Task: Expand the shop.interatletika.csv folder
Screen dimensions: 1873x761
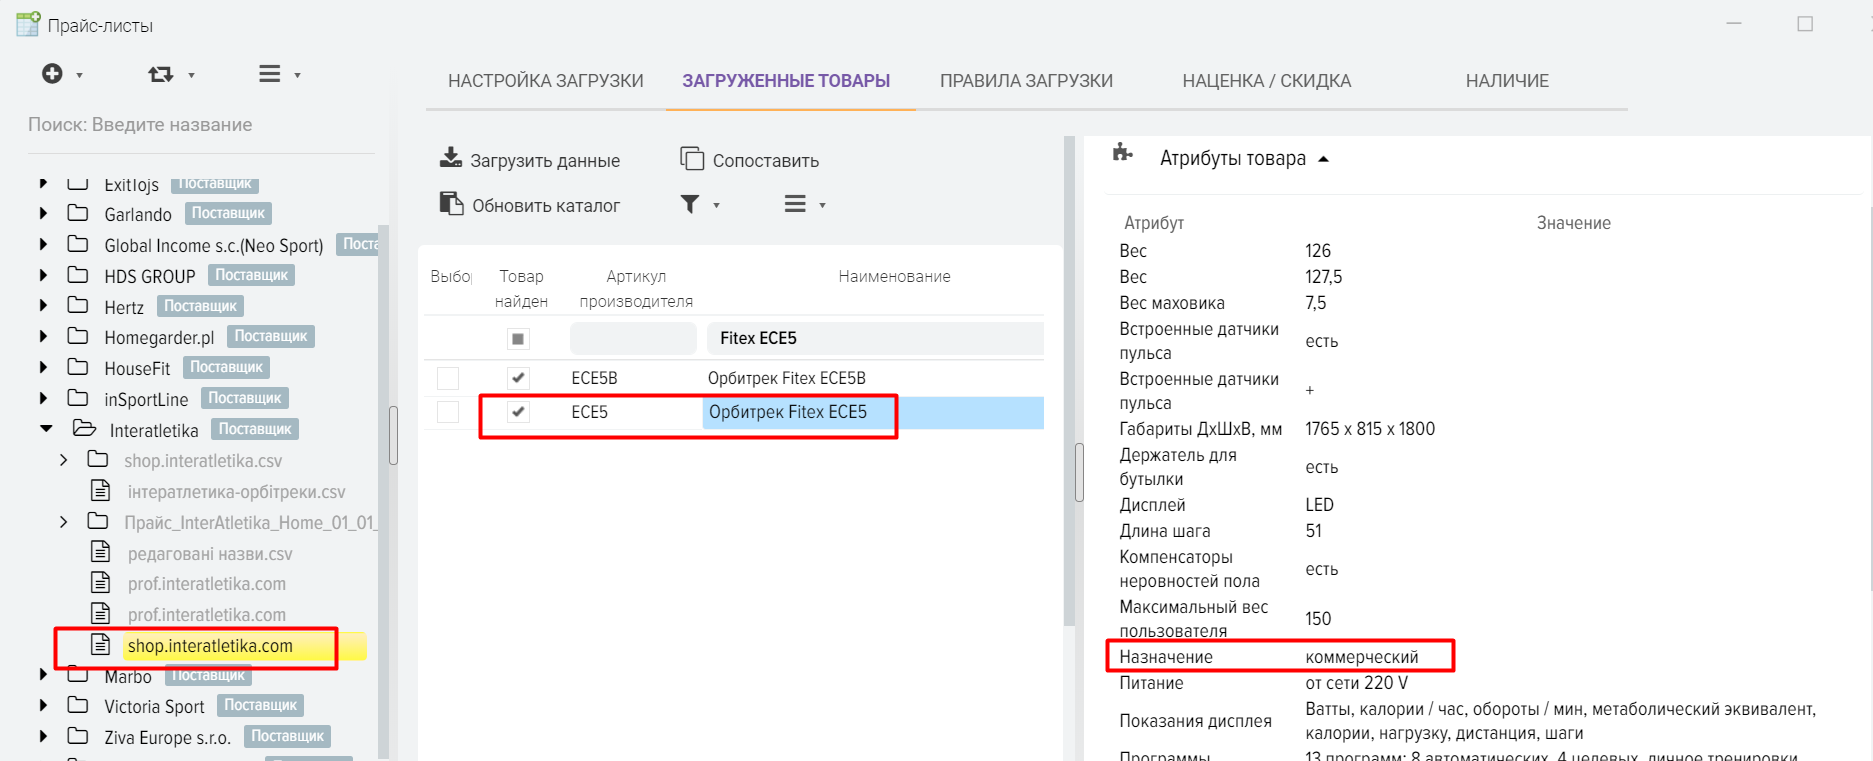Action: (64, 460)
